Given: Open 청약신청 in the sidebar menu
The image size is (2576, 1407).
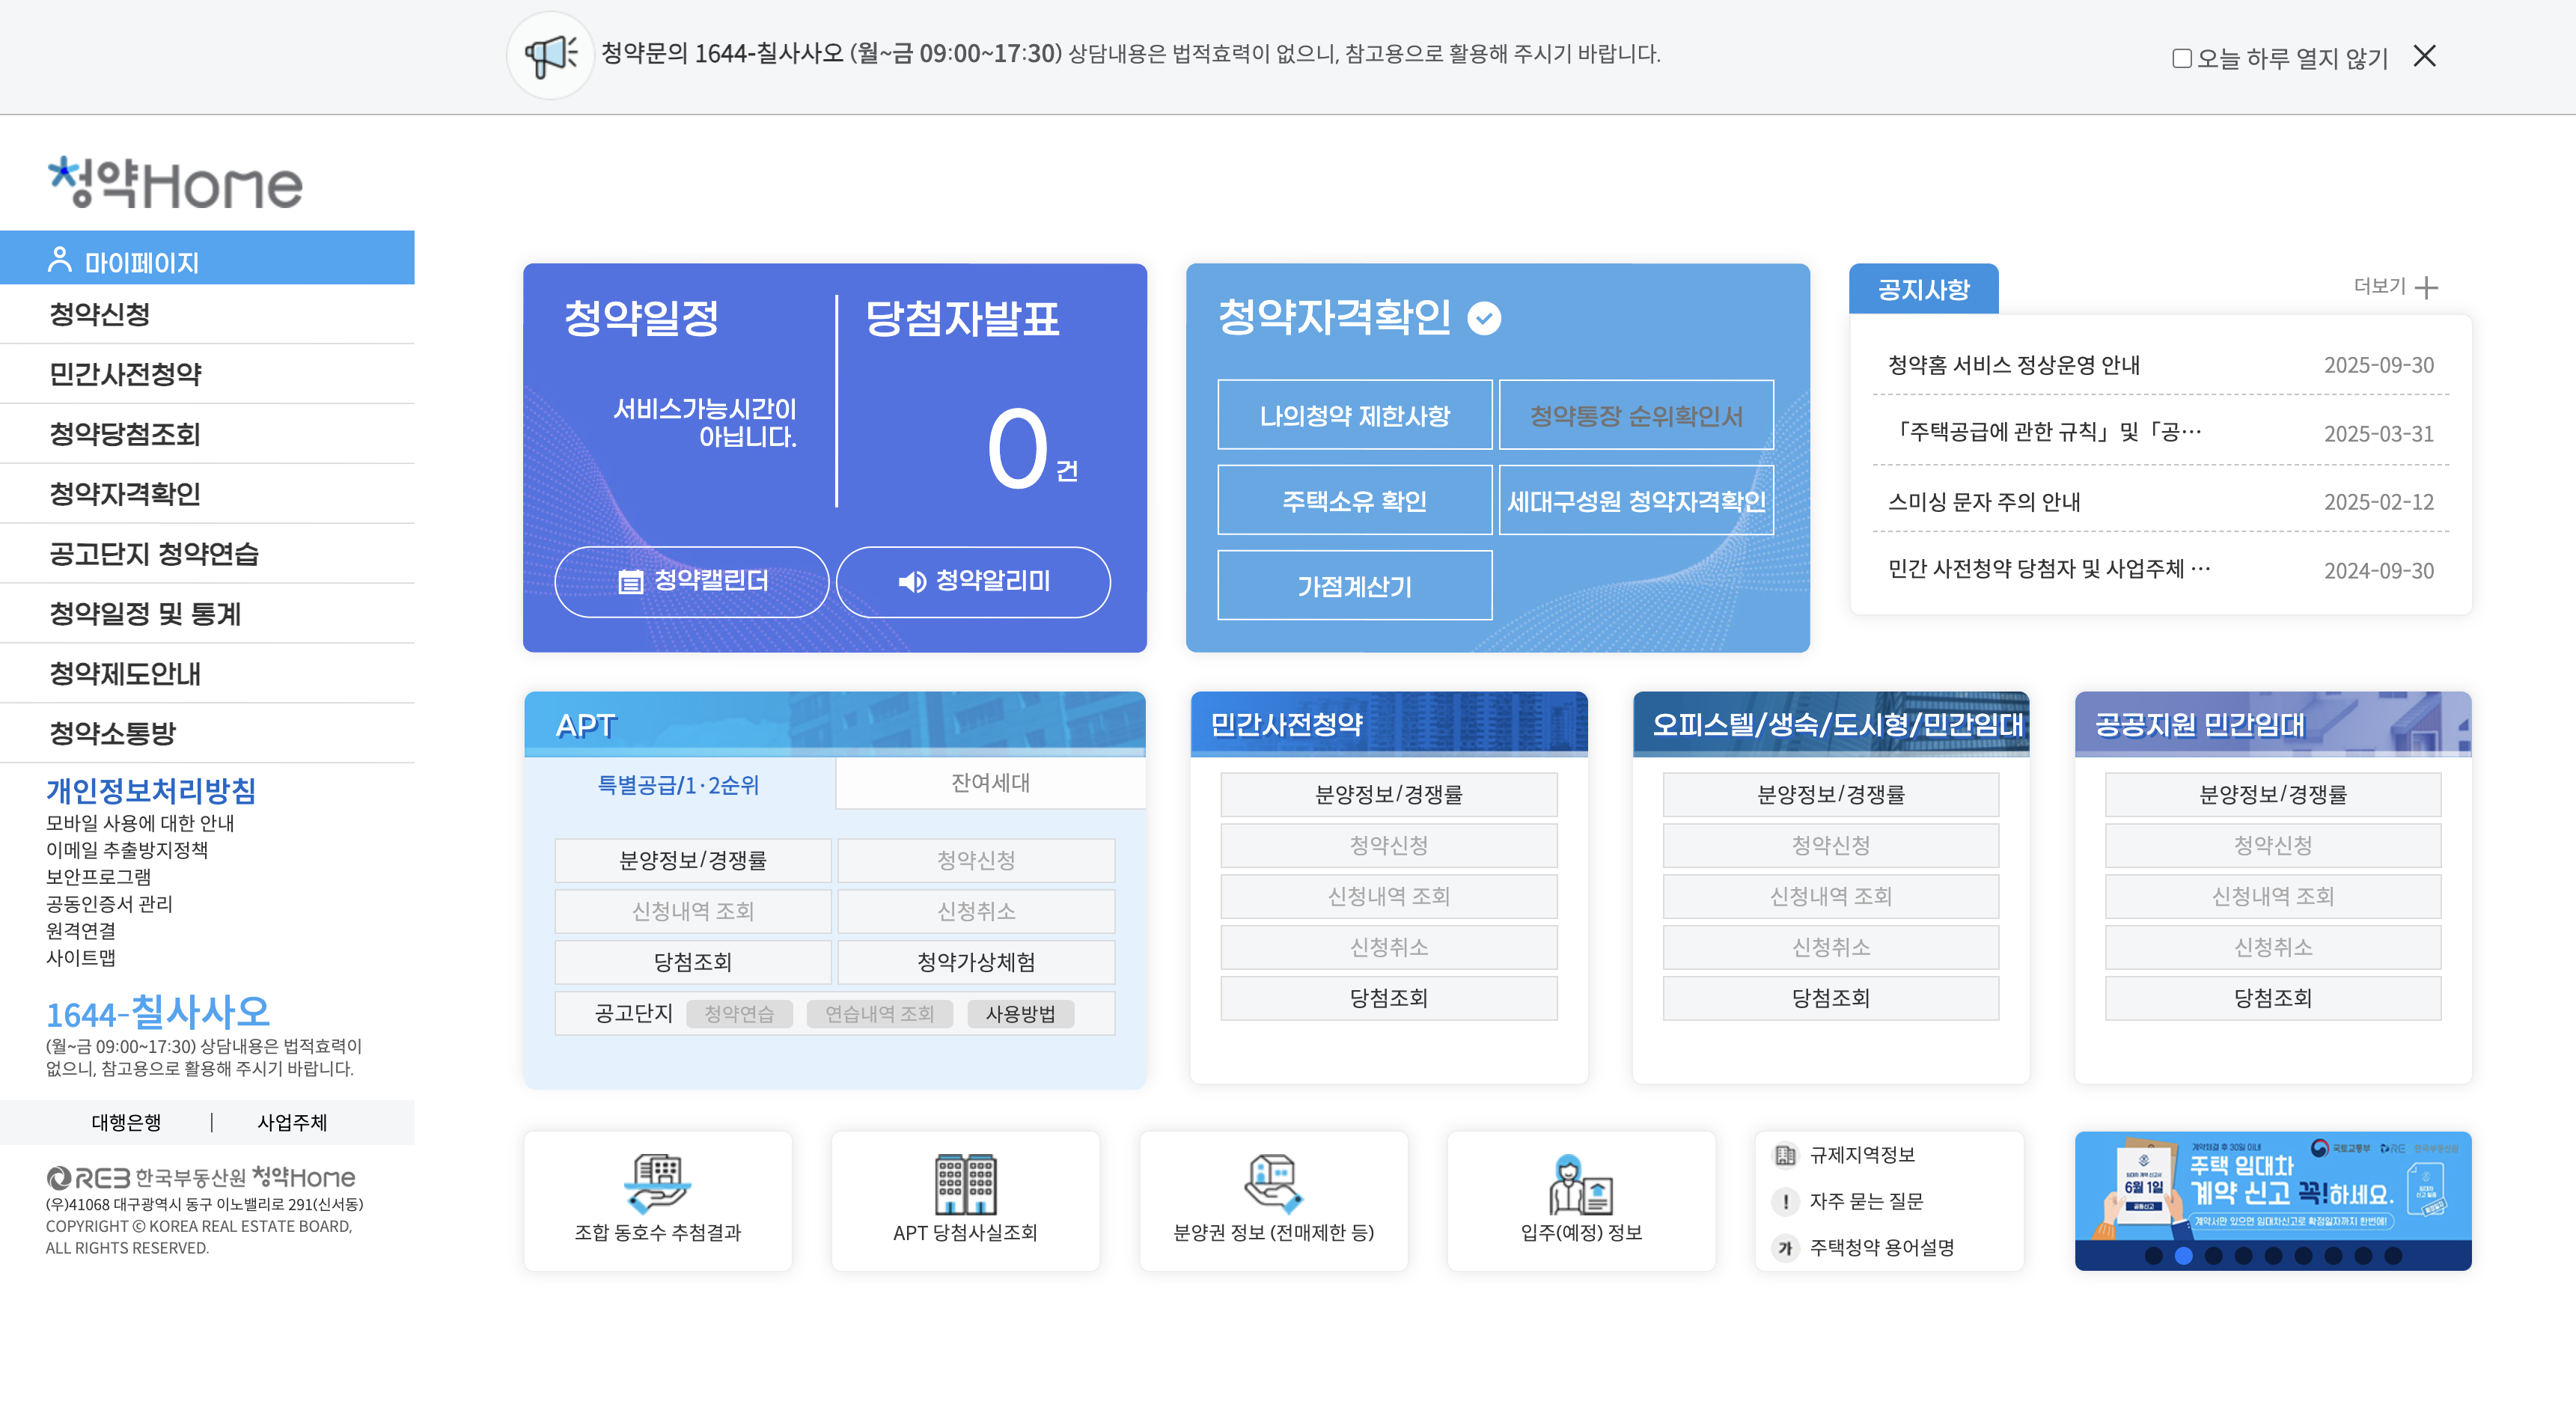Looking at the screenshot, I should (x=100, y=314).
